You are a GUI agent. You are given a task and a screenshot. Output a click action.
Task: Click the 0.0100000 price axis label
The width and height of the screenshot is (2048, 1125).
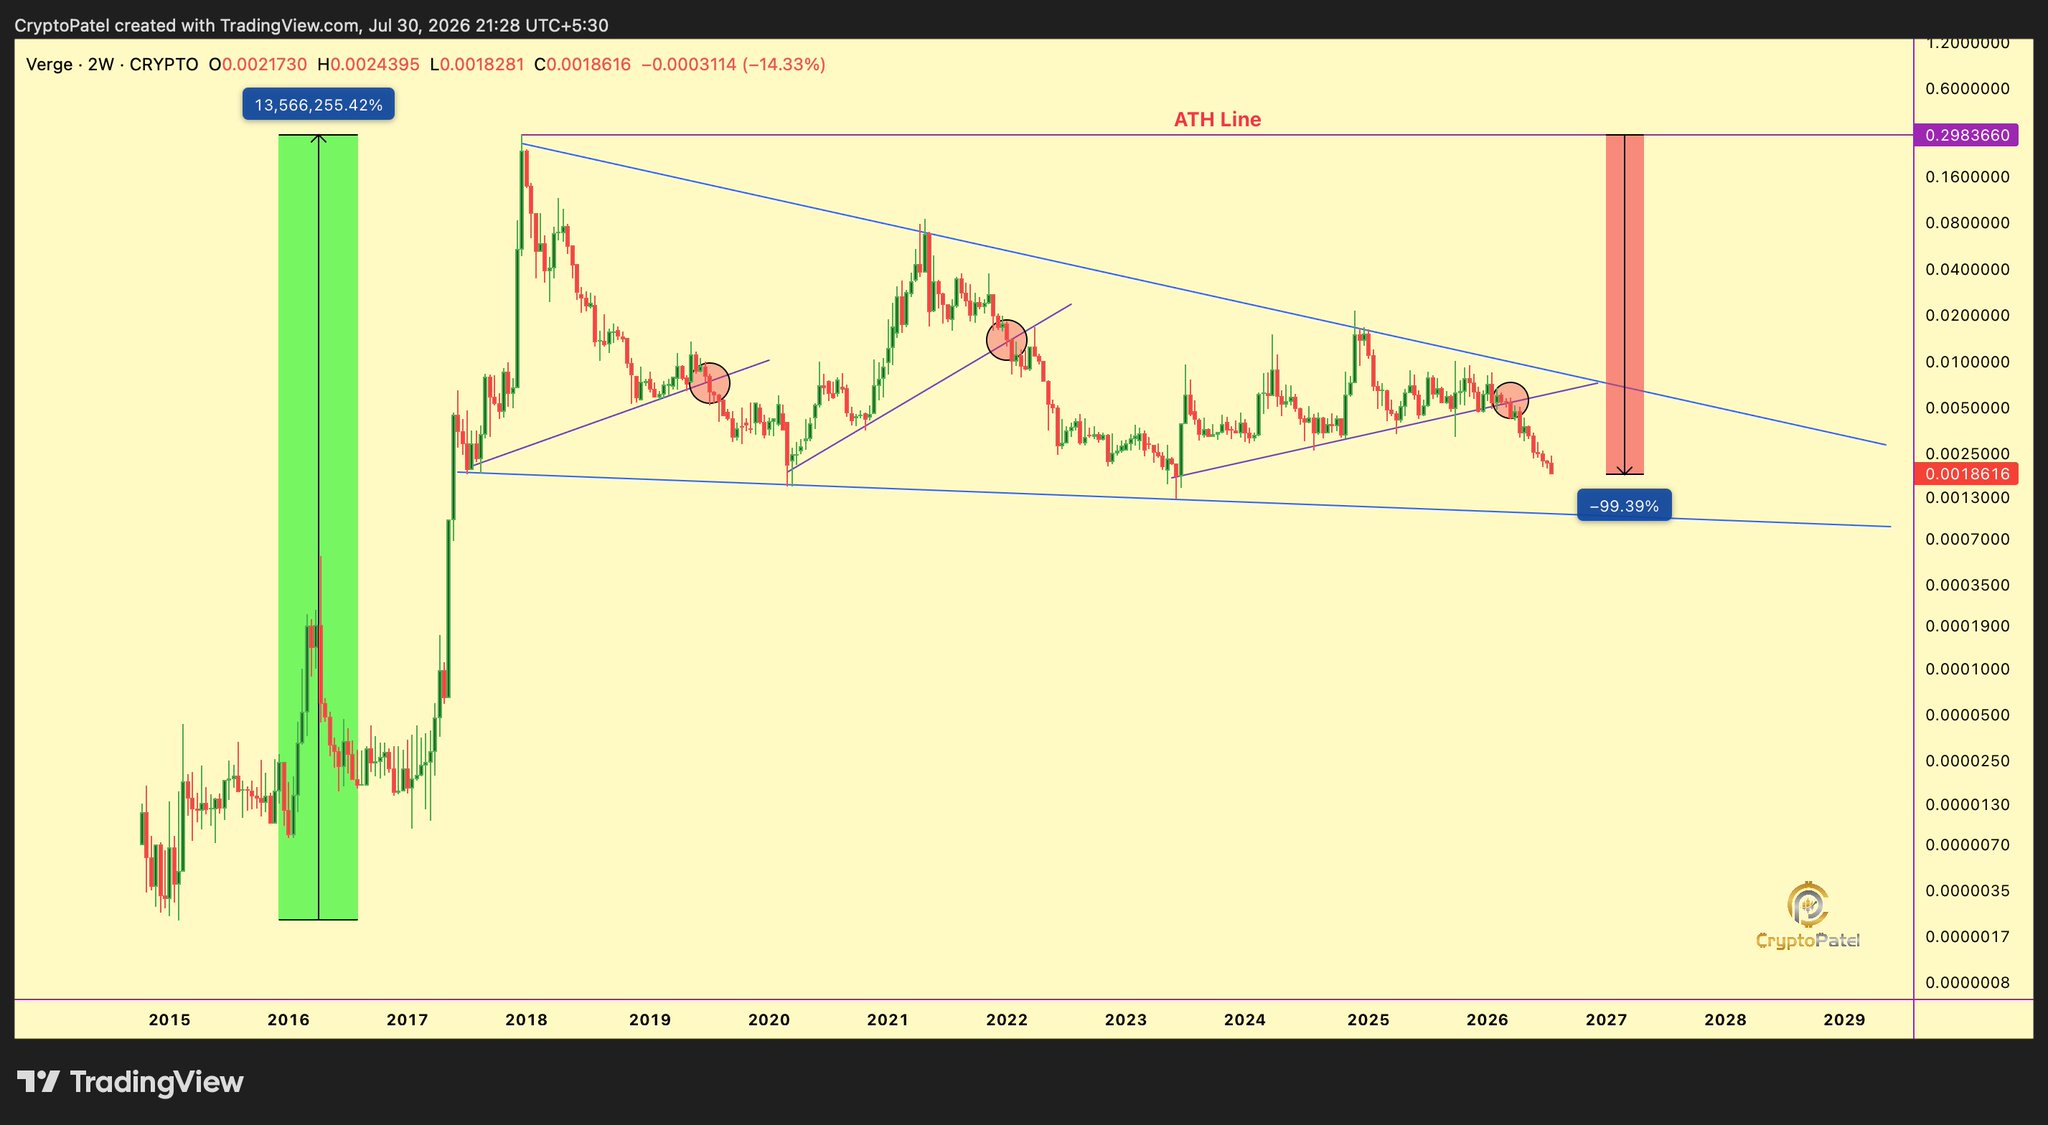coord(1967,362)
